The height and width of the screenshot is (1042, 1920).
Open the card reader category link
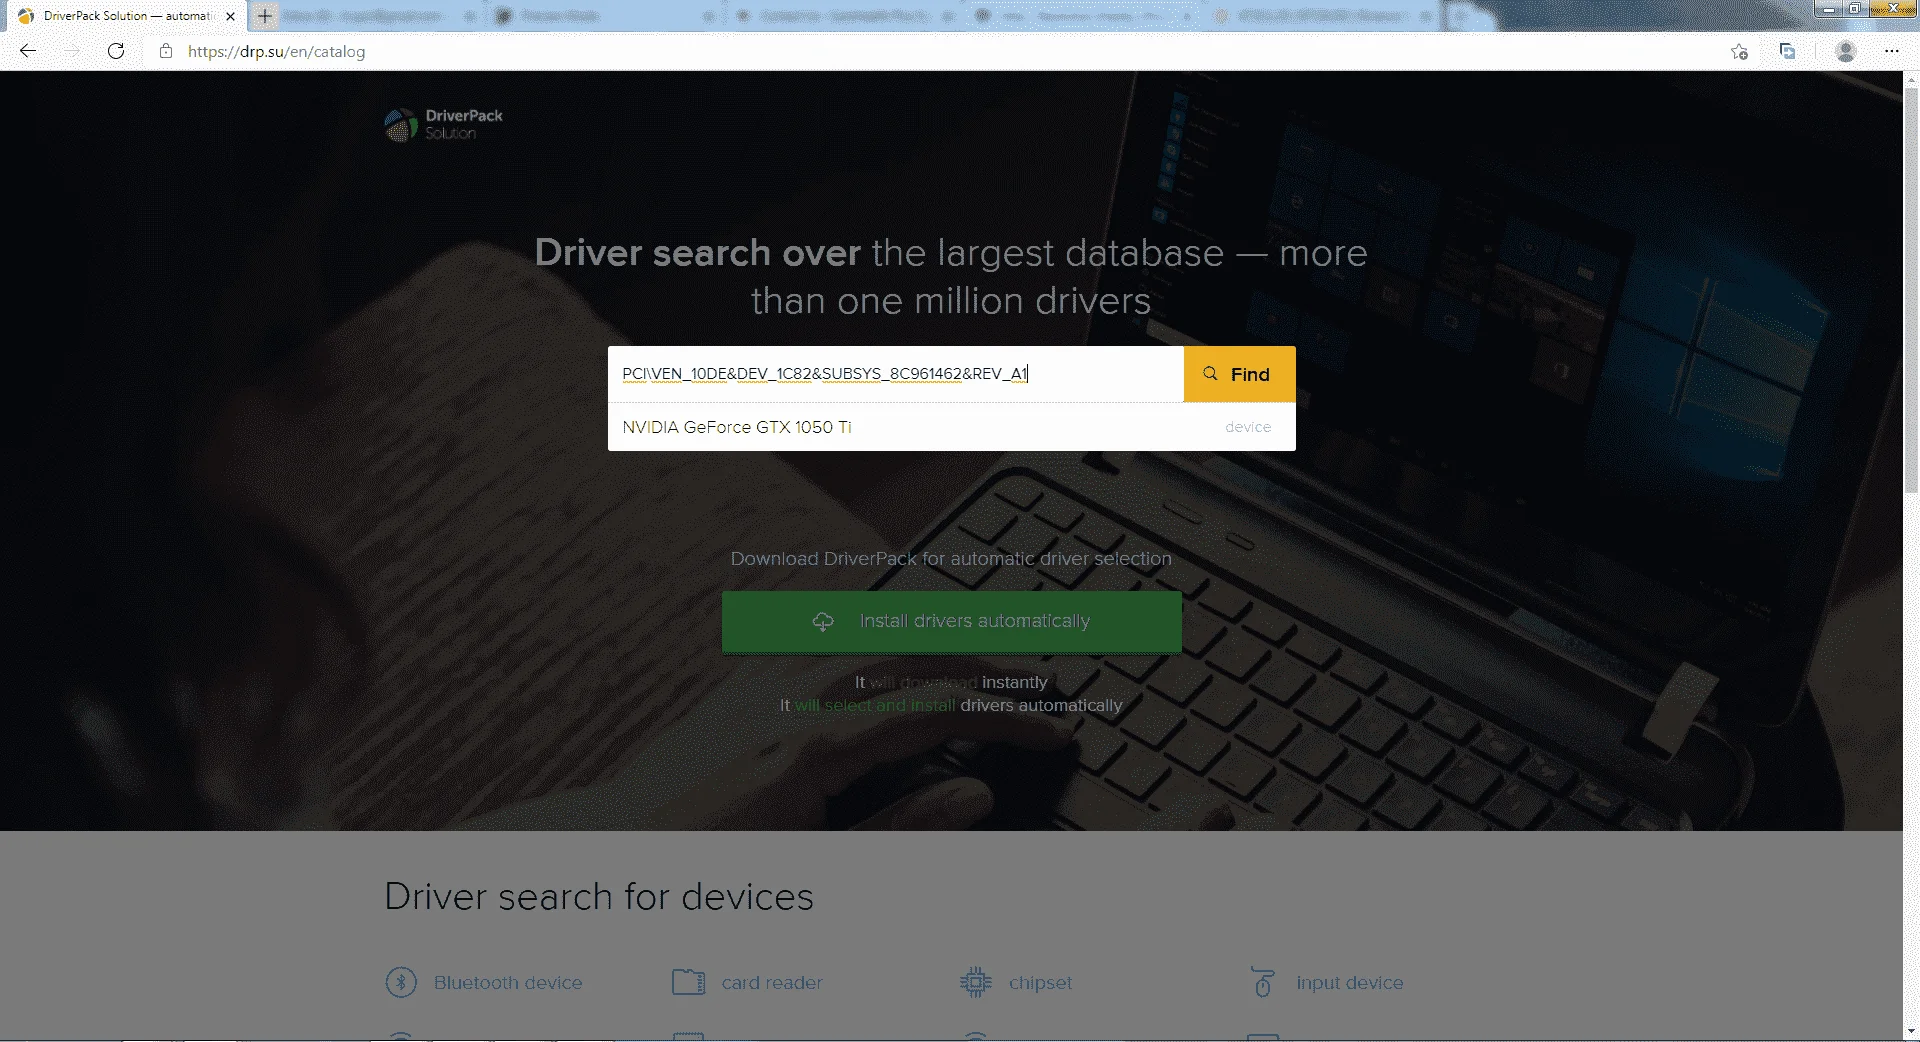[771, 983]
